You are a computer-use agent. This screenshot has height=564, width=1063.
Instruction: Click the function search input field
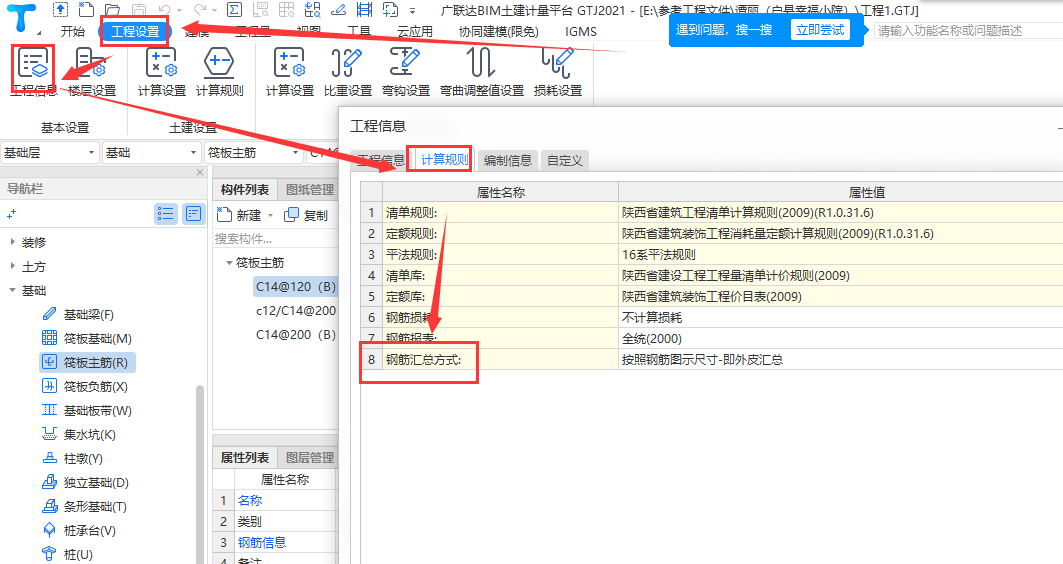coord(968,31)
